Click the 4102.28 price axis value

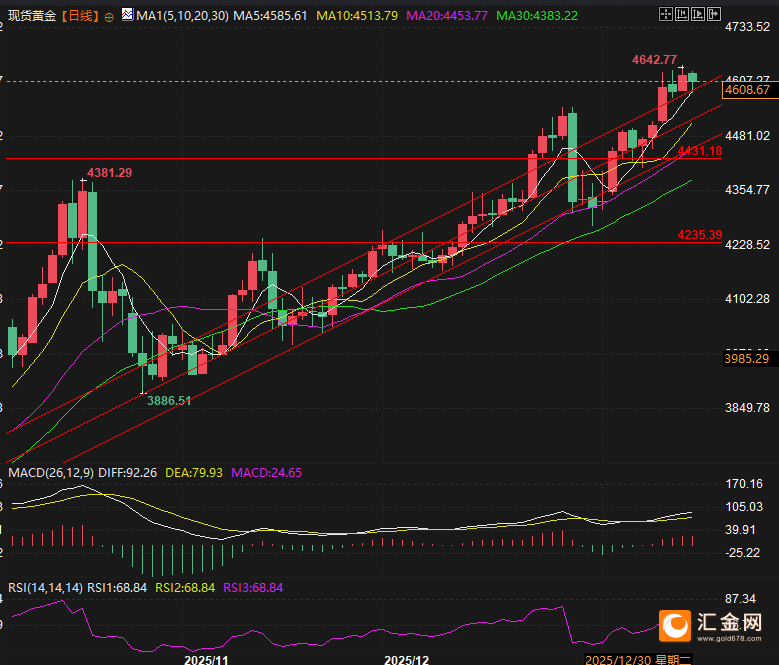tap(747, 298)
